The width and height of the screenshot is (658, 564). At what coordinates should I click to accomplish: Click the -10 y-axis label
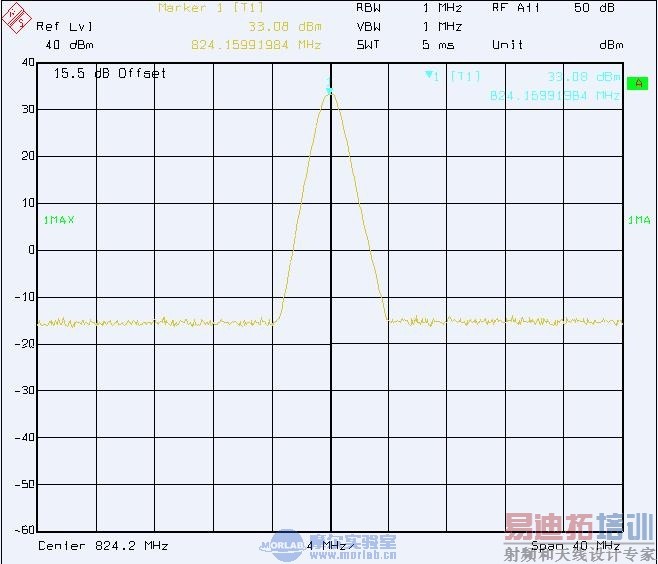[x=25, y=297]
